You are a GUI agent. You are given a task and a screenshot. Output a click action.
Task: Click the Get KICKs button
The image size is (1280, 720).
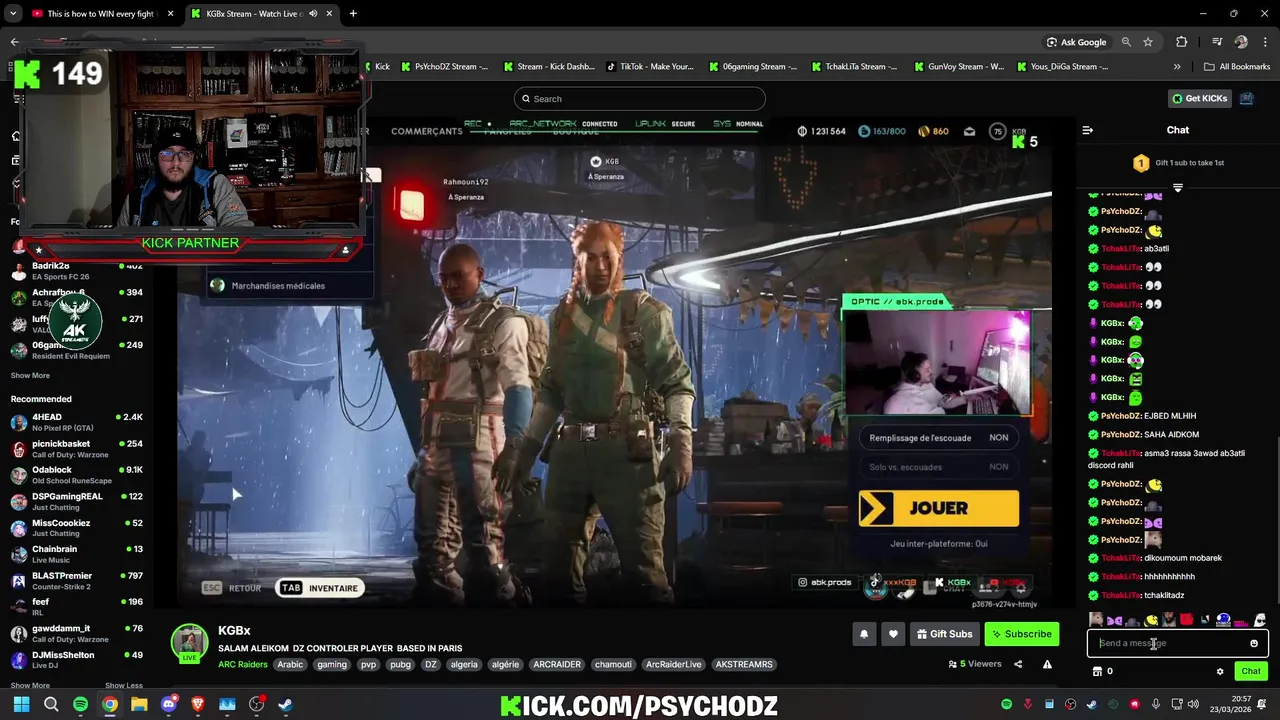point(1199,98)
